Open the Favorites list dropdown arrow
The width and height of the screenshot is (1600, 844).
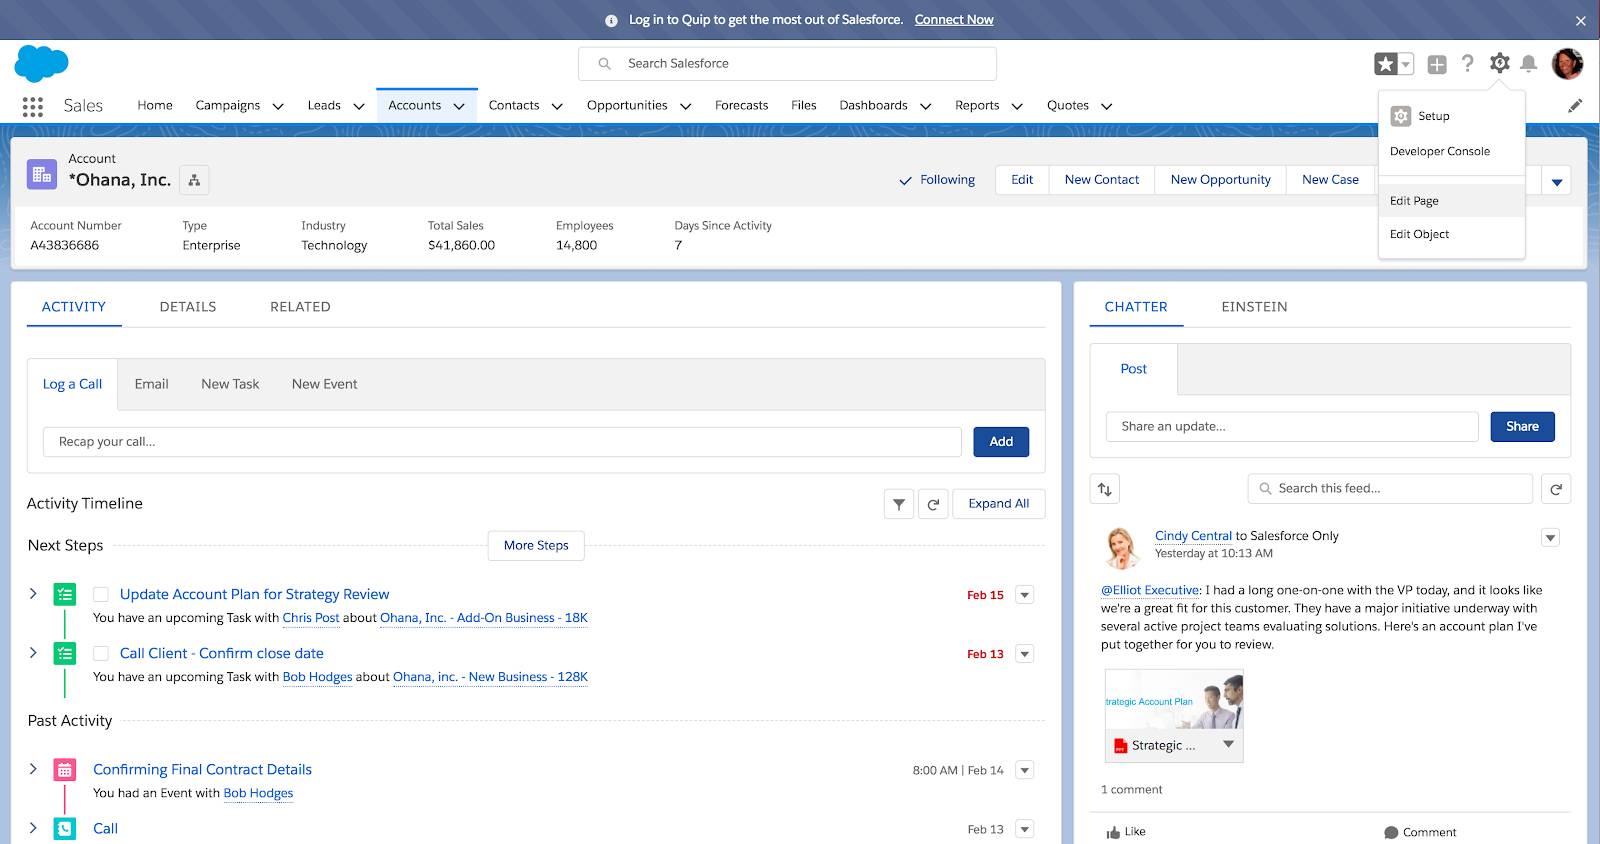tap(1406, 64)
